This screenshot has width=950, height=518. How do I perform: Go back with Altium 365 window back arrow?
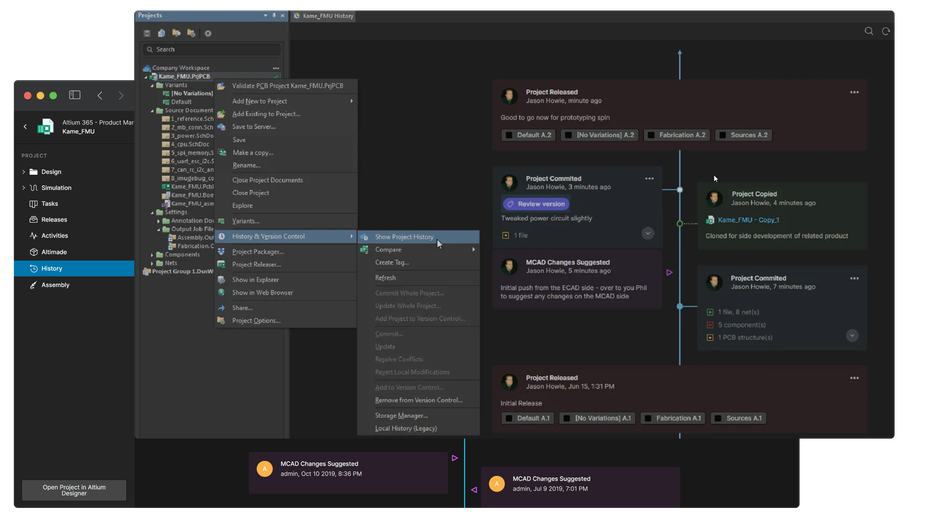point(100,95)
